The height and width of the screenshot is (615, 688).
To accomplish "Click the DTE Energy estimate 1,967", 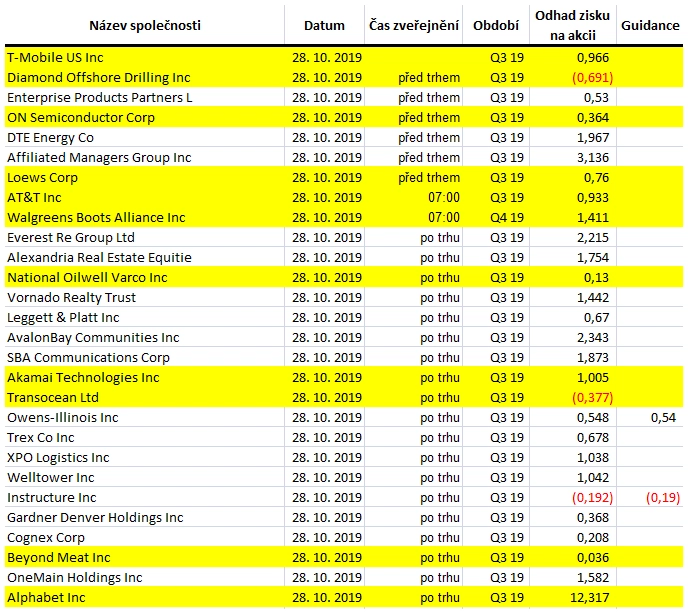I will point(593,138).
